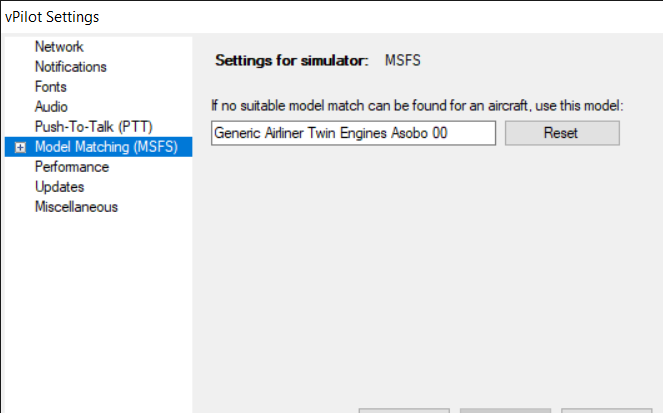Viewport: 663px width, 413px height.
Task: Click the middle partially visible bottom button
Action: tap(505, 410)
